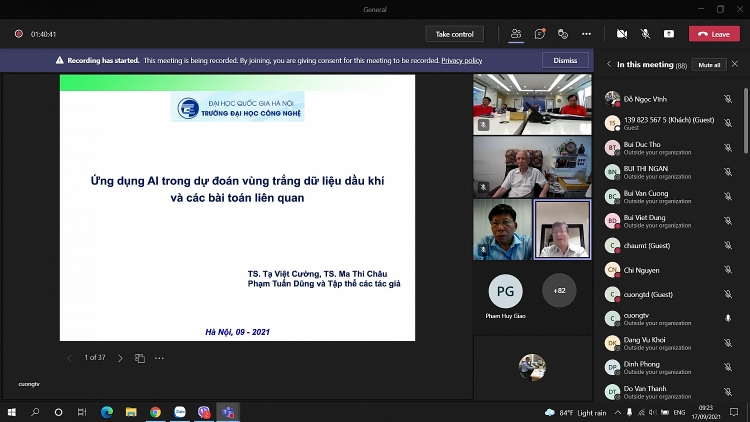Click the share content icon
Image resolution: width=750 pixels, height=422 pixels.
[x=669, y=33]
